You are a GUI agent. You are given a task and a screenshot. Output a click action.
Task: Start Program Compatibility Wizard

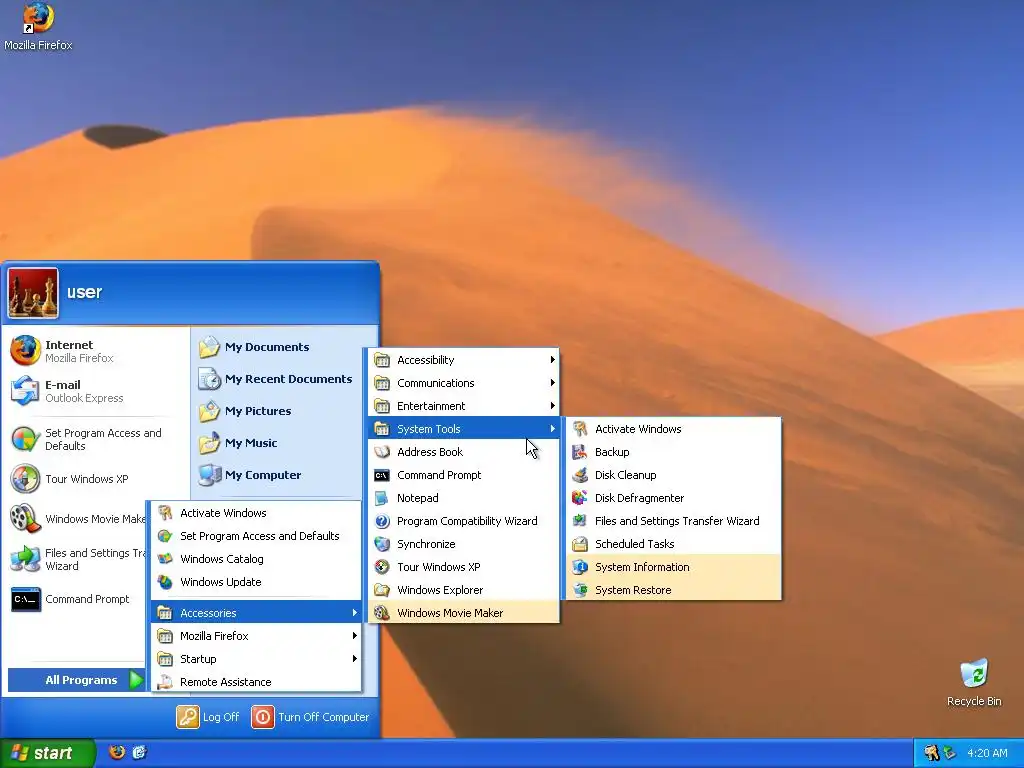[464, 520]
